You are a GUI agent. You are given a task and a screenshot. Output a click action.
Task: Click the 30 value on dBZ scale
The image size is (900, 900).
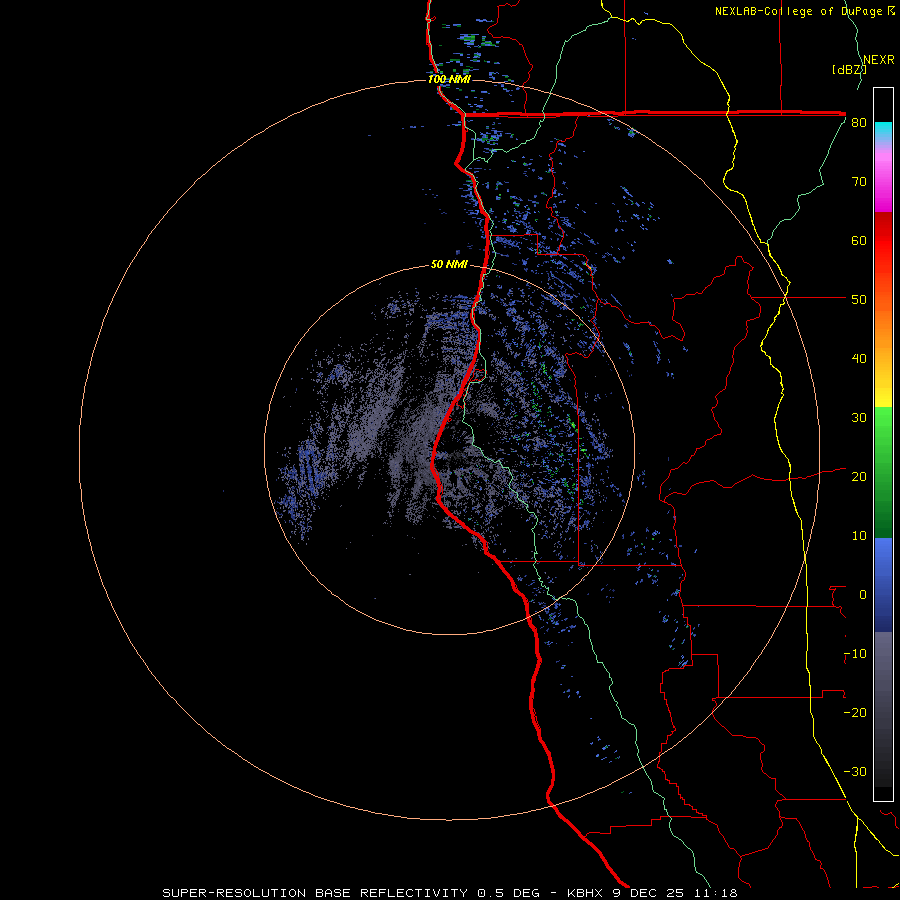859,418
